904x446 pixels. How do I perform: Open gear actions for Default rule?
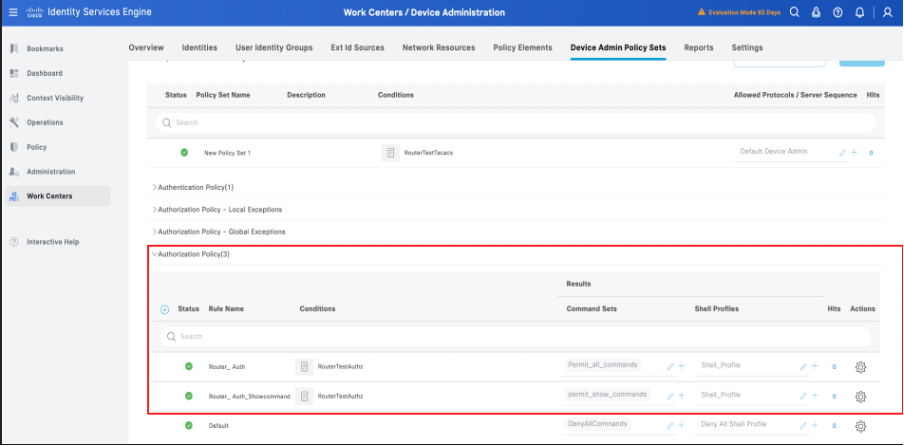[860, 426]
